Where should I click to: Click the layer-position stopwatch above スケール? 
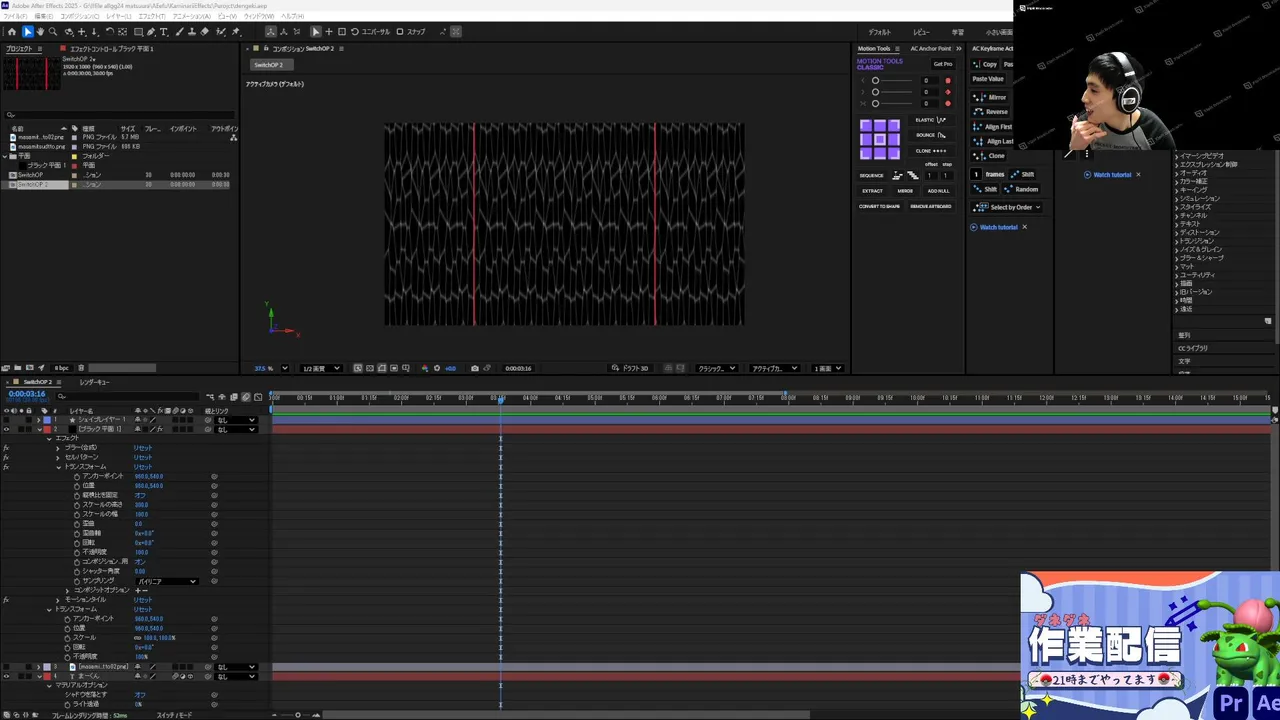(67, 628)
